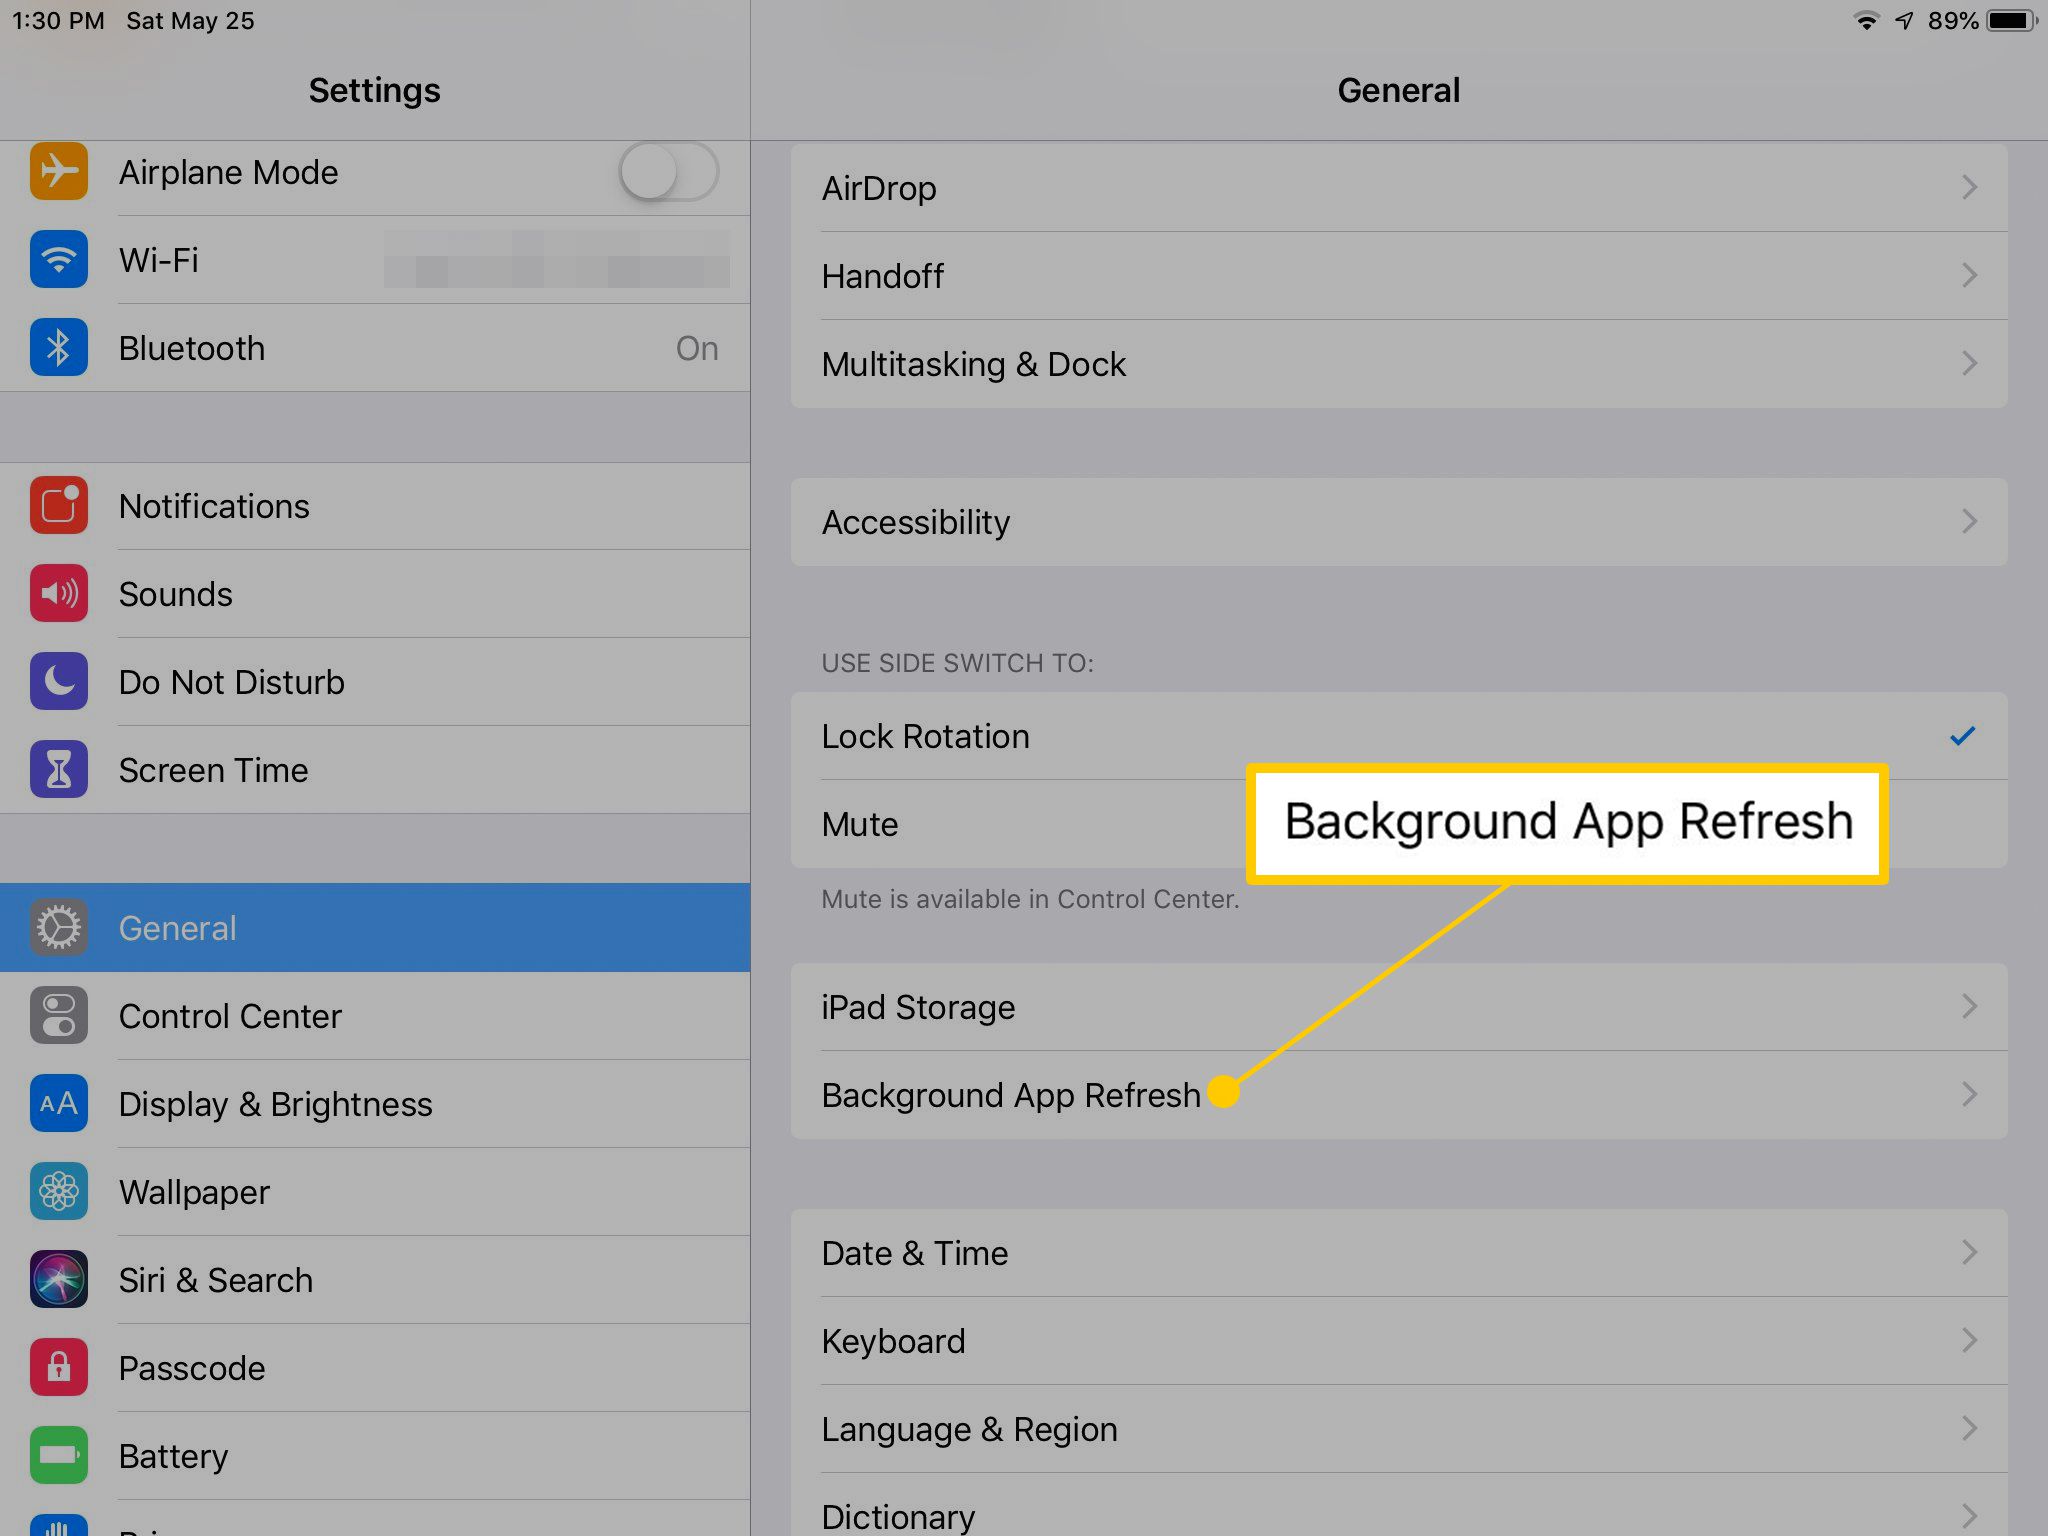
Task: Open Background App Refresh chevron
Action: point(1969,1095)
